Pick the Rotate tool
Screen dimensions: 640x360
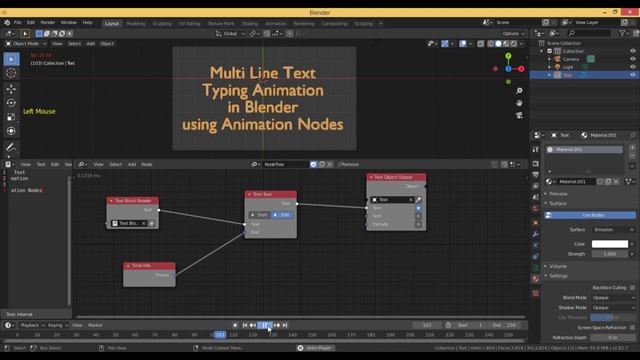[x=11, y=103]
